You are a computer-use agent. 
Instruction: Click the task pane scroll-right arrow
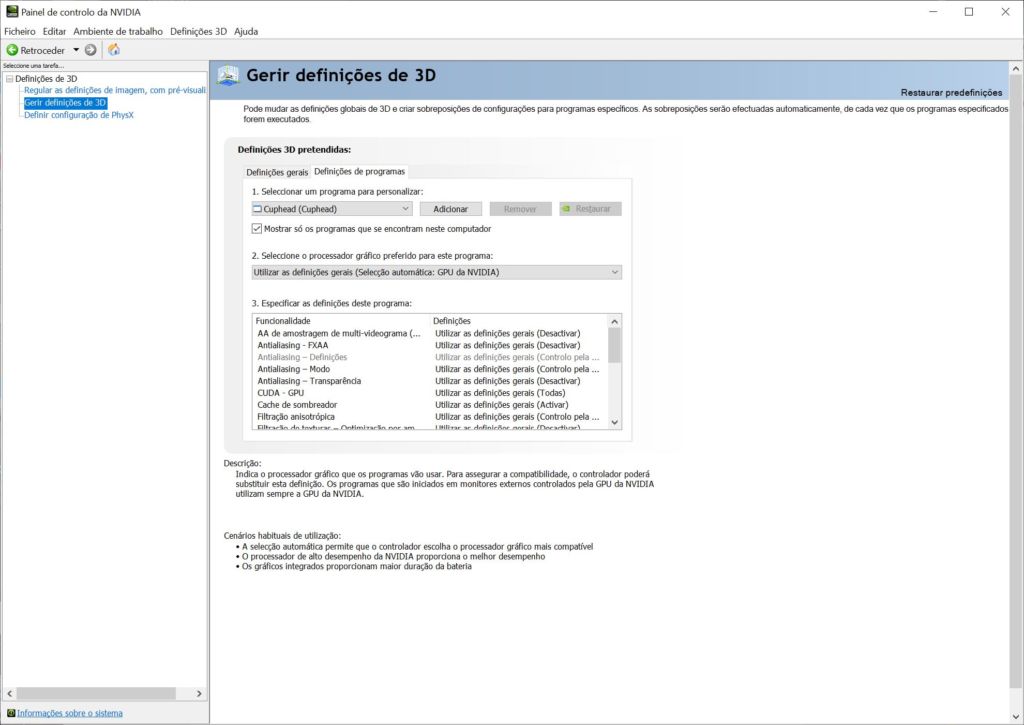pos(199,694)
